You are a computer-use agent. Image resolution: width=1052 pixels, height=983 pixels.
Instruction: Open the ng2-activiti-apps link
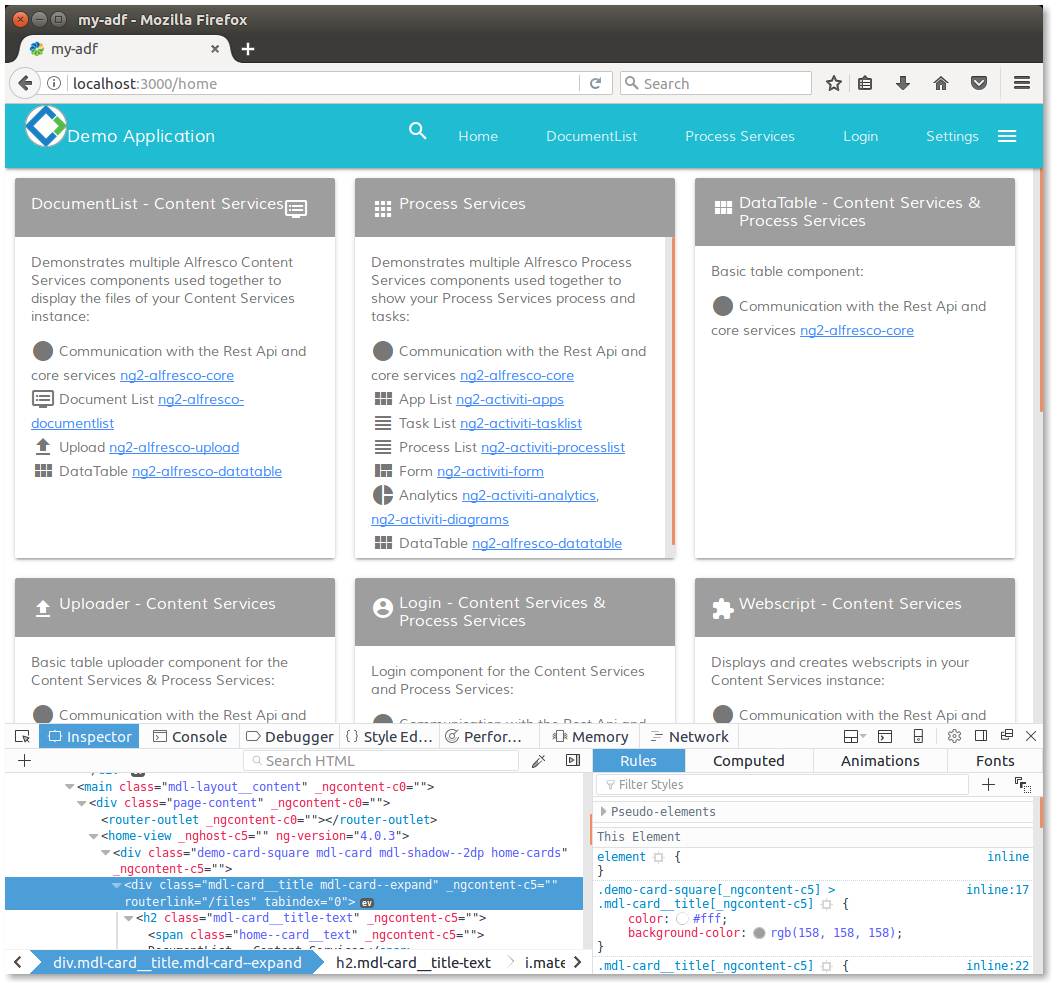pyautogui.click(x=510, y=399)
